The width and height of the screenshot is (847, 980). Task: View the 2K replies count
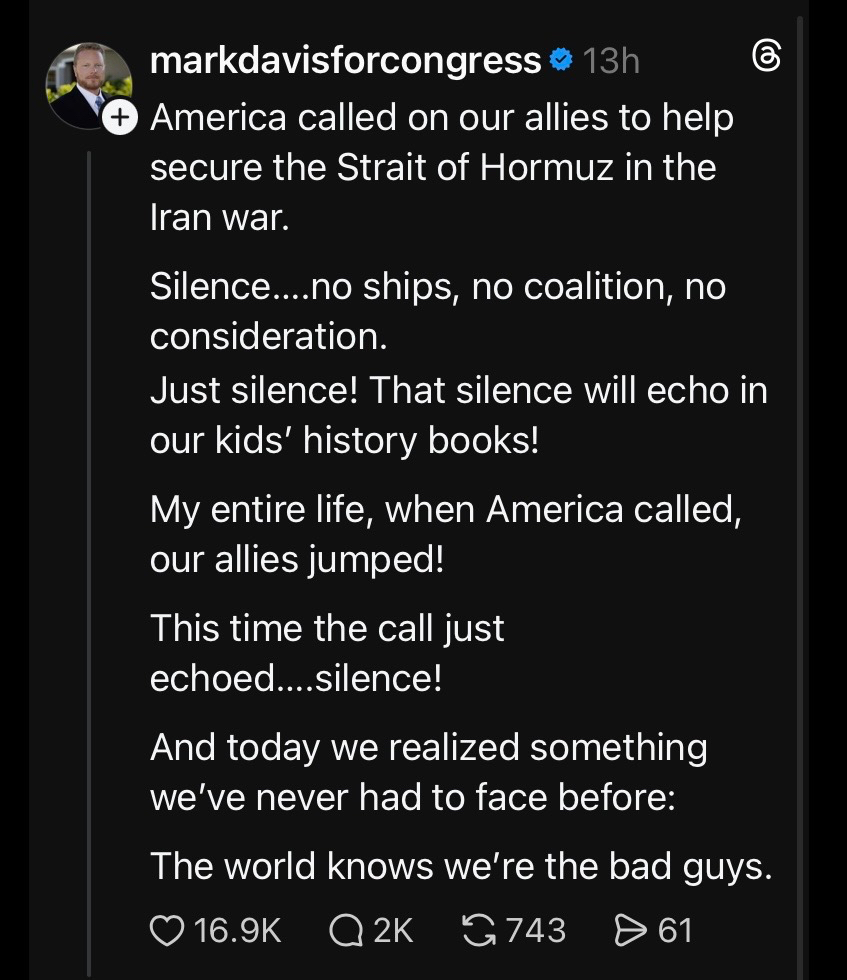coord(393,930)
